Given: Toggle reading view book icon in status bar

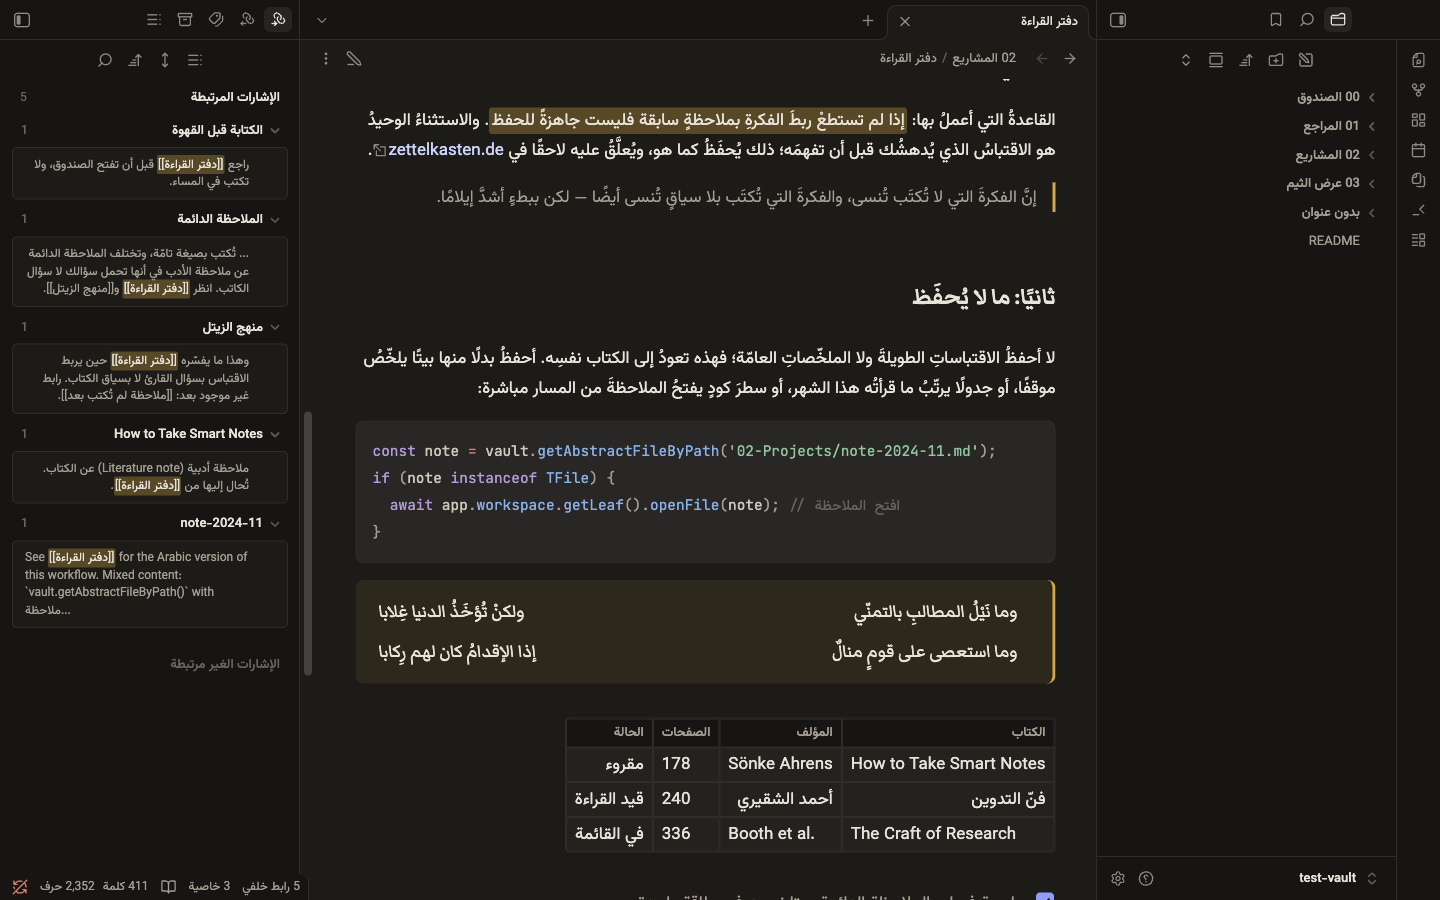Looking at the screenshot, I should tap(169, 886).
